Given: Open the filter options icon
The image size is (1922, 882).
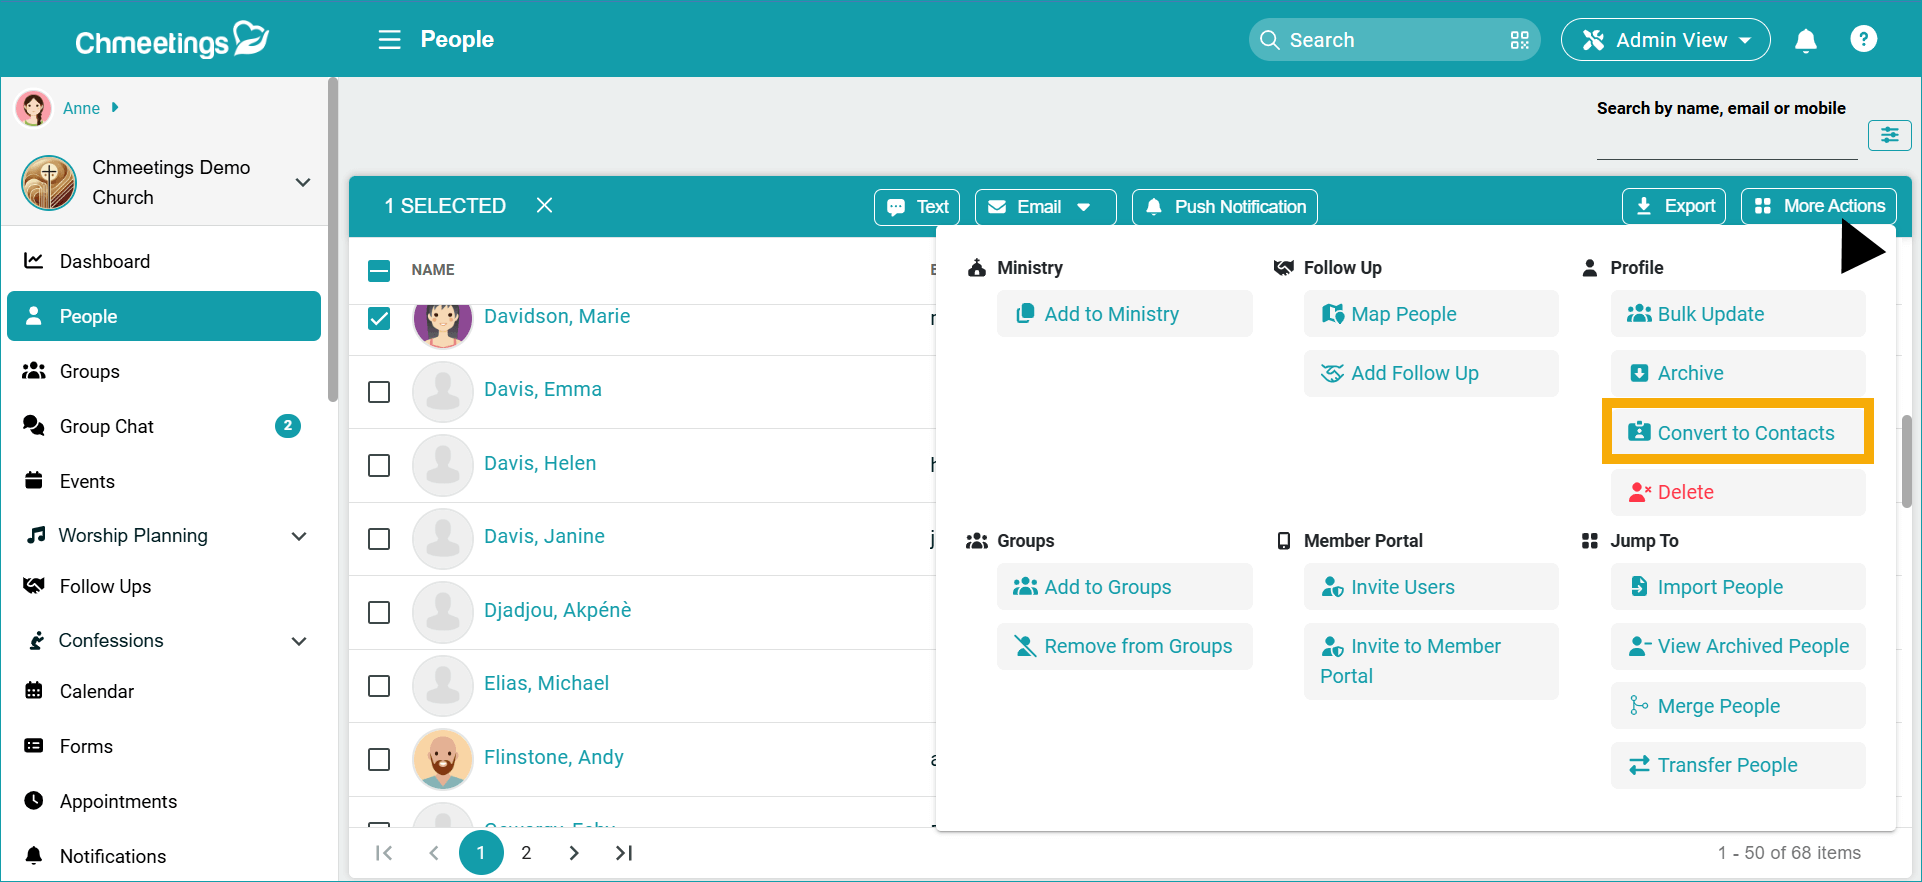Looking at the screenshot, I should pyautogui.click(x=1889, y=135).
